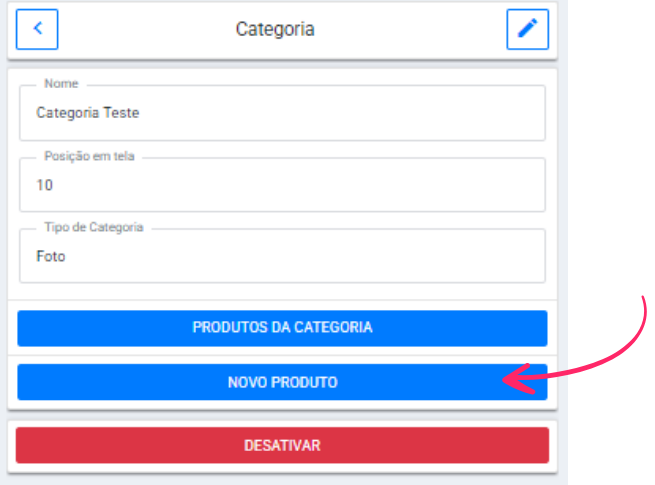Open Produtos da Categoria
Viewport: 655px width, 485px height.
pyautogui.click(x=282, y=328)
